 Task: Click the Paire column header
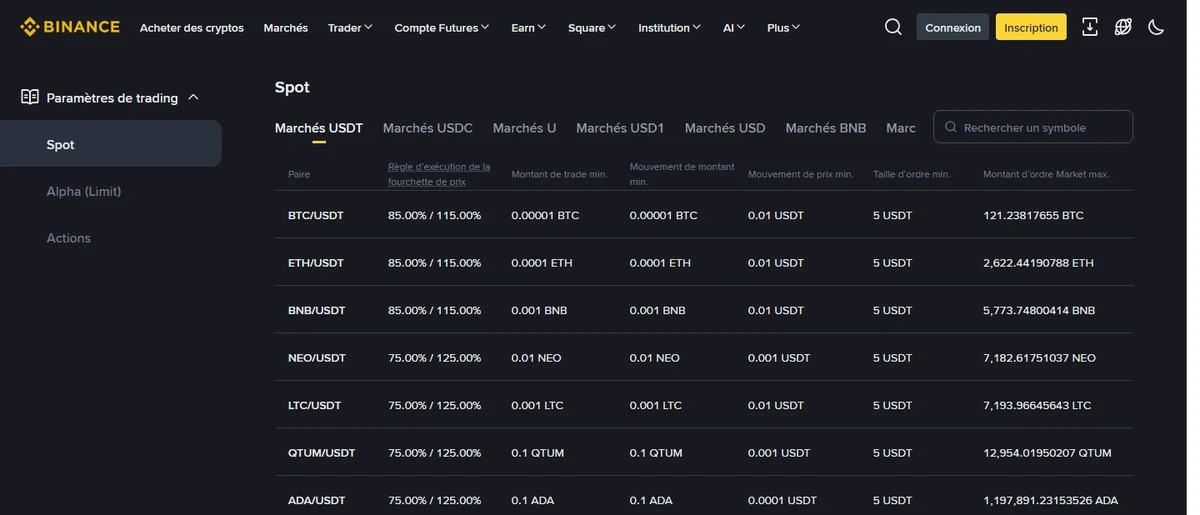pyautogui.click(x=299, y=174)
